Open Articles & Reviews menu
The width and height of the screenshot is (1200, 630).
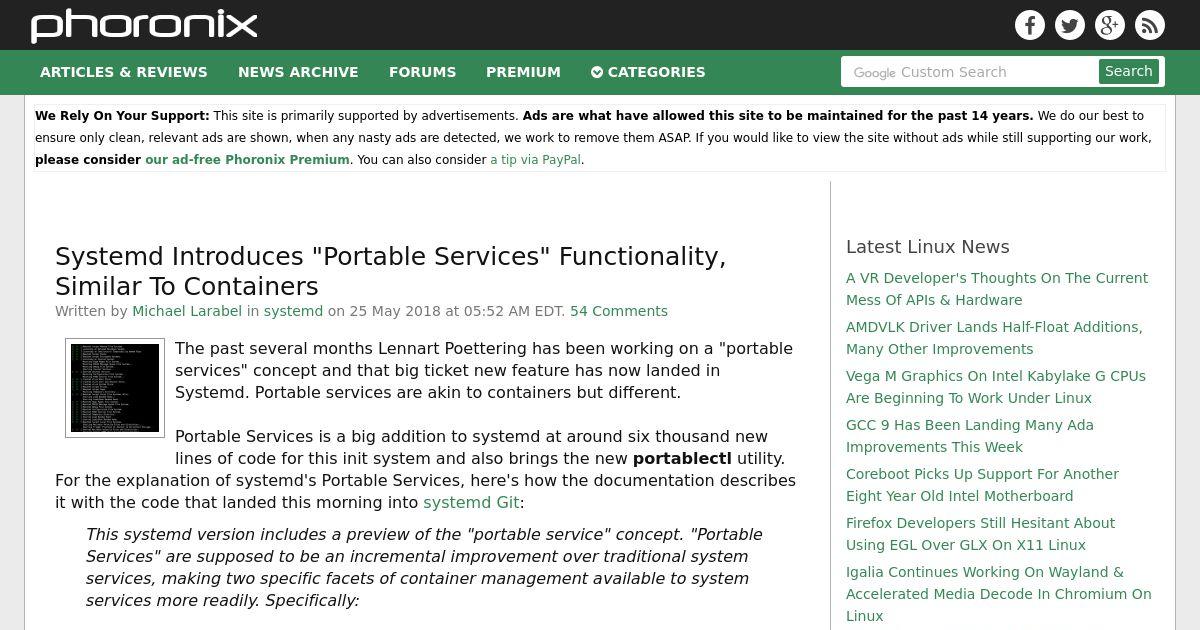pos(124,72)
